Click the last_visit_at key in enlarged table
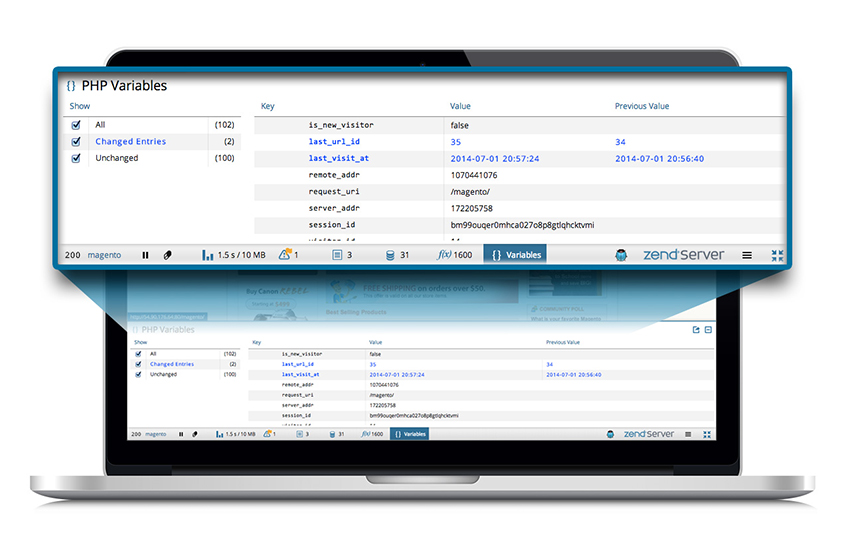Viewport: 850px width, 541px height. pos(338,158)
